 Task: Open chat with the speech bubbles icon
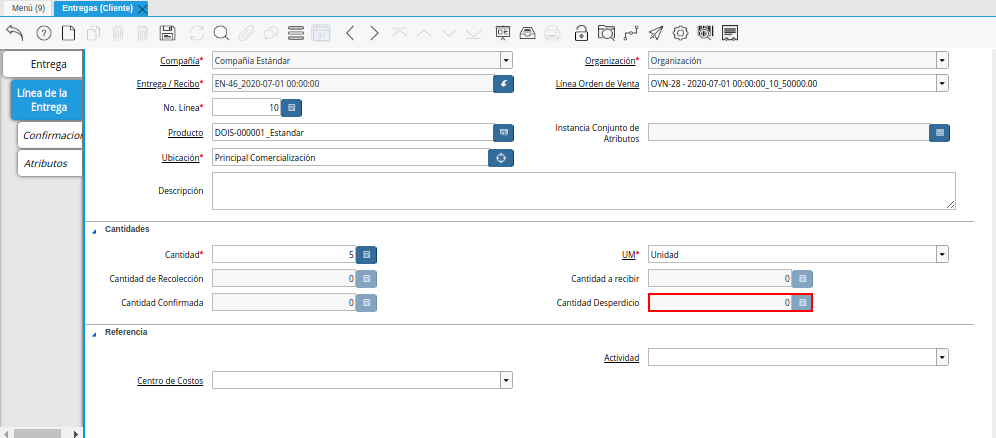pos(271,33)
